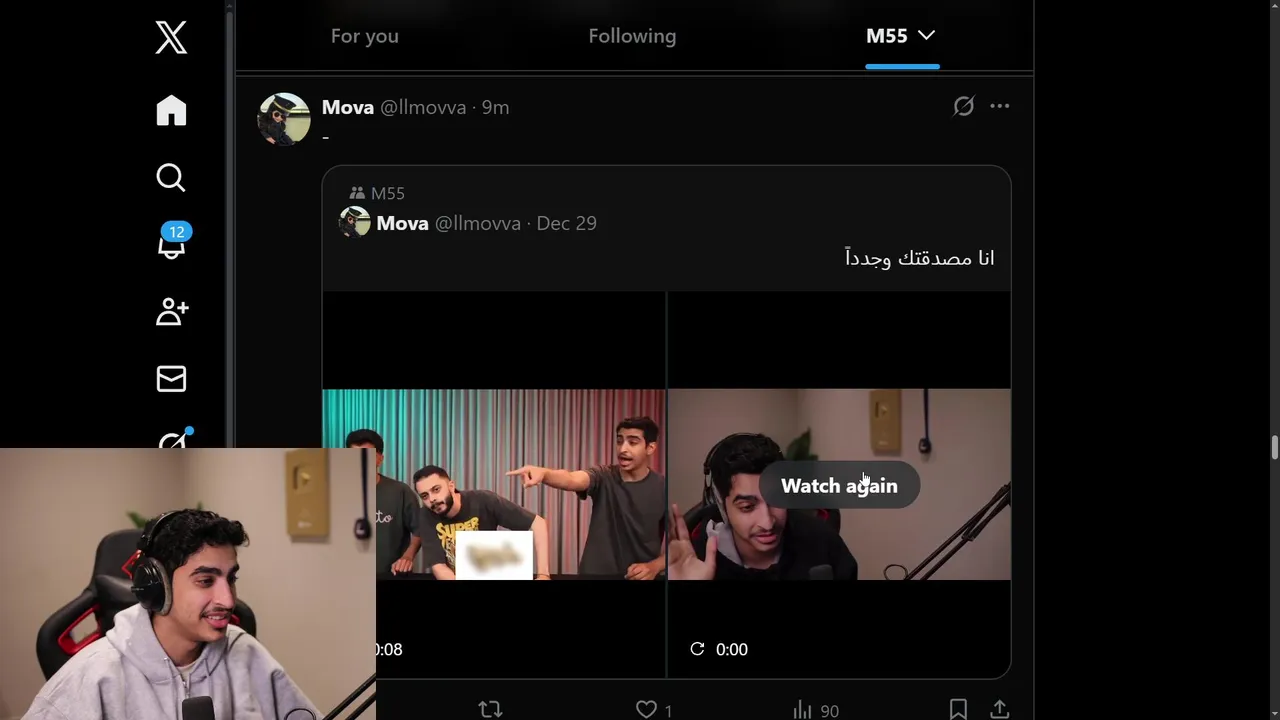
Task: Open Messages envelope icon
Action: tap(171, 379)
